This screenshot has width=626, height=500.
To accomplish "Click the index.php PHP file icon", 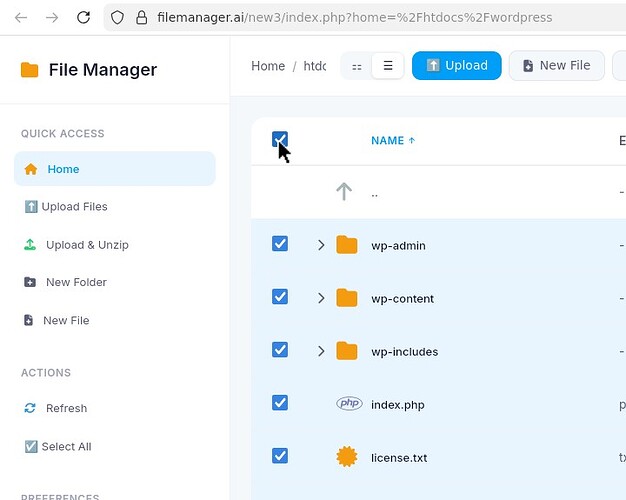I will (348, 404).
